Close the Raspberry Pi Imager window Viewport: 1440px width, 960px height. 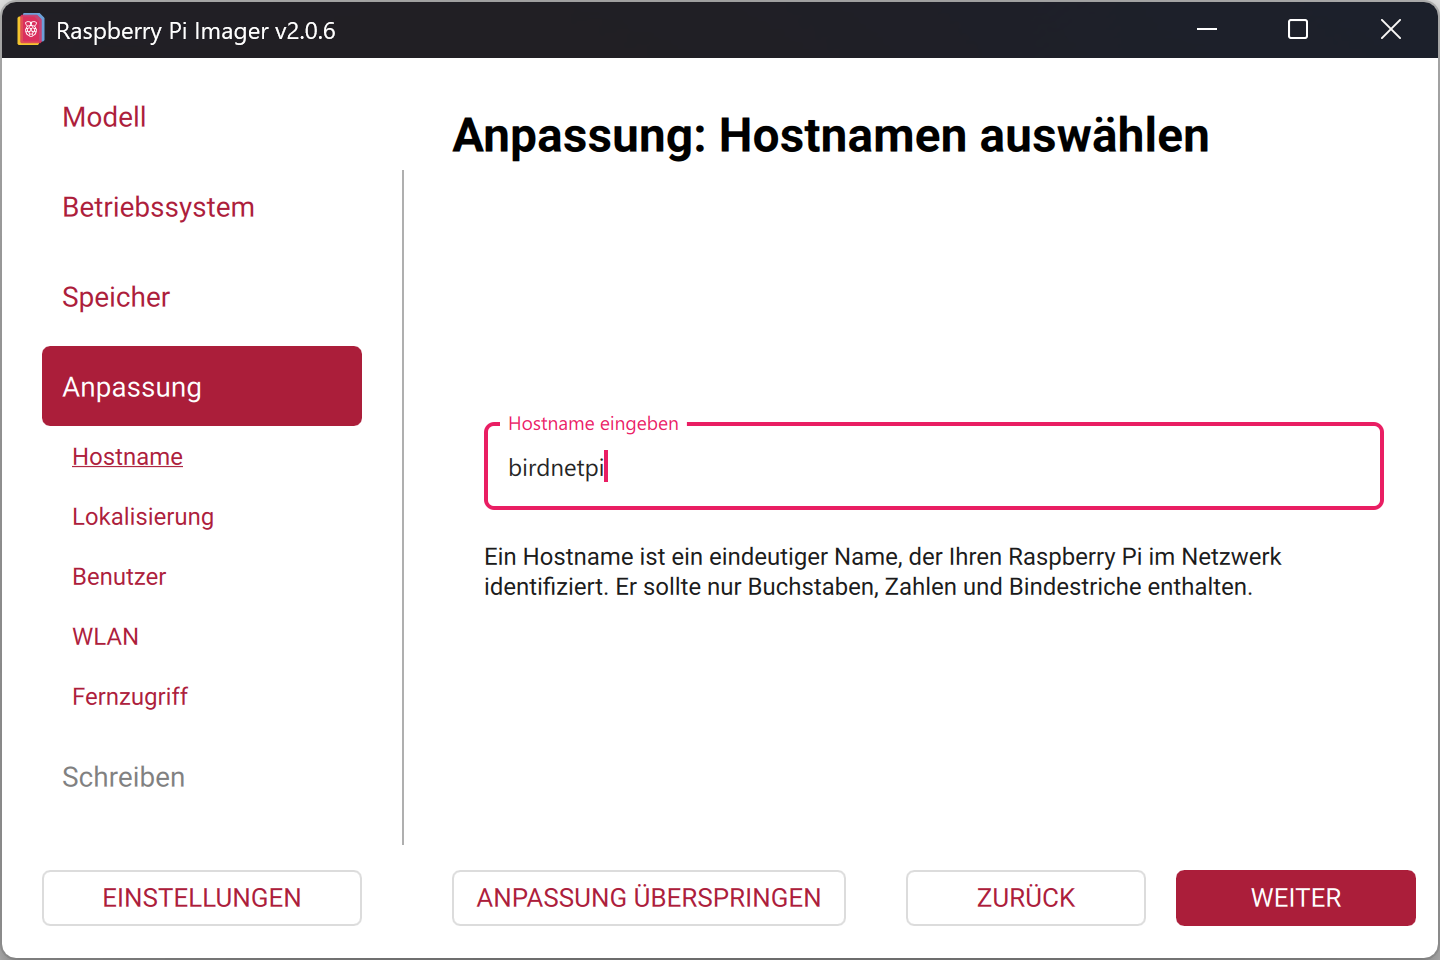(x=1390, y=30)
